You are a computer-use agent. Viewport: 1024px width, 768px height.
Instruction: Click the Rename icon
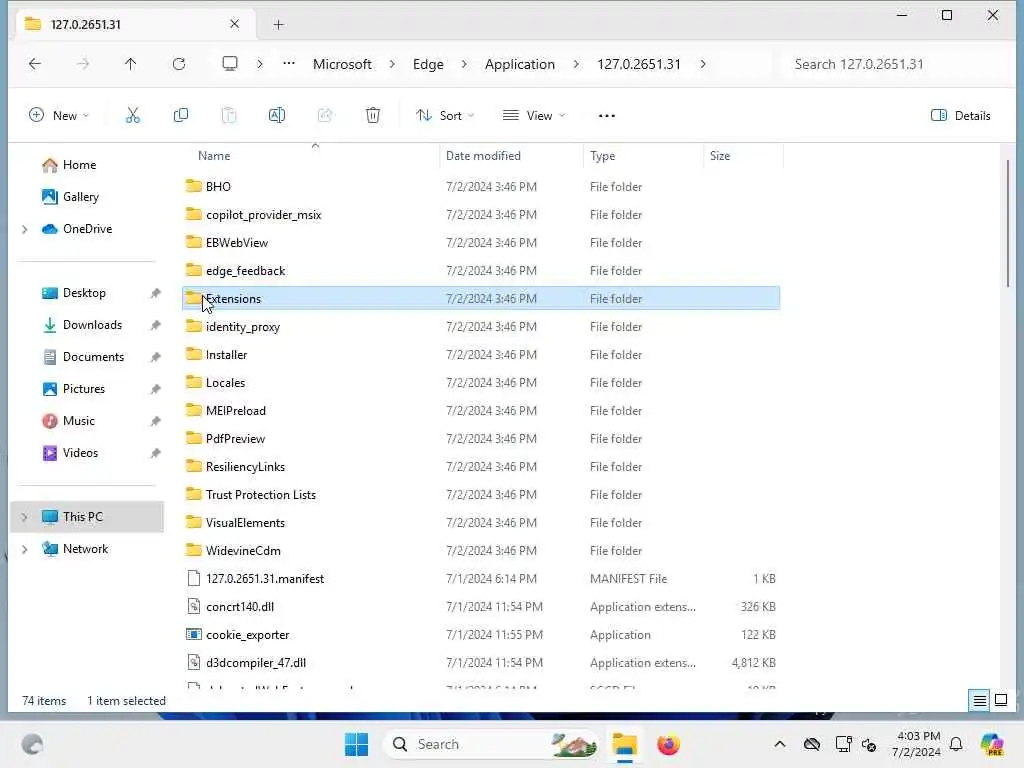(277, 116)
